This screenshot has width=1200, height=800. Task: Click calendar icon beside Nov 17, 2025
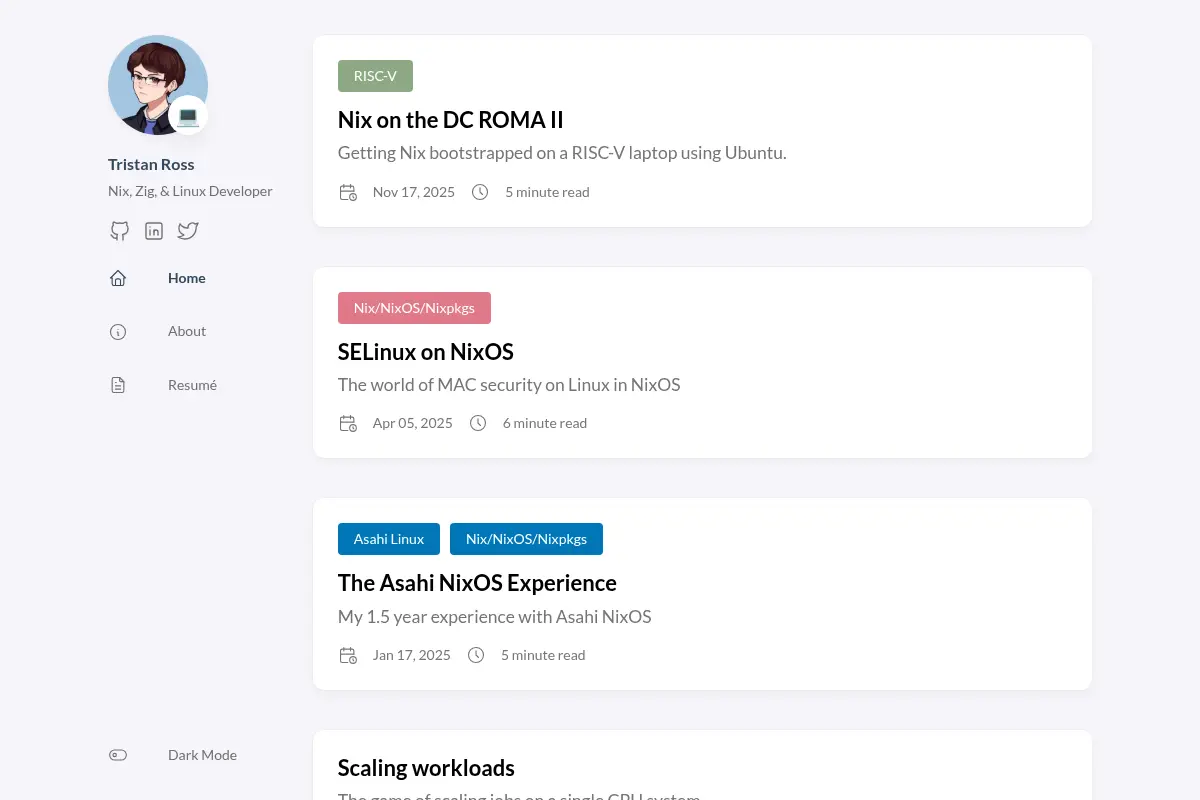pyautogui.click(x=348, y=192)
